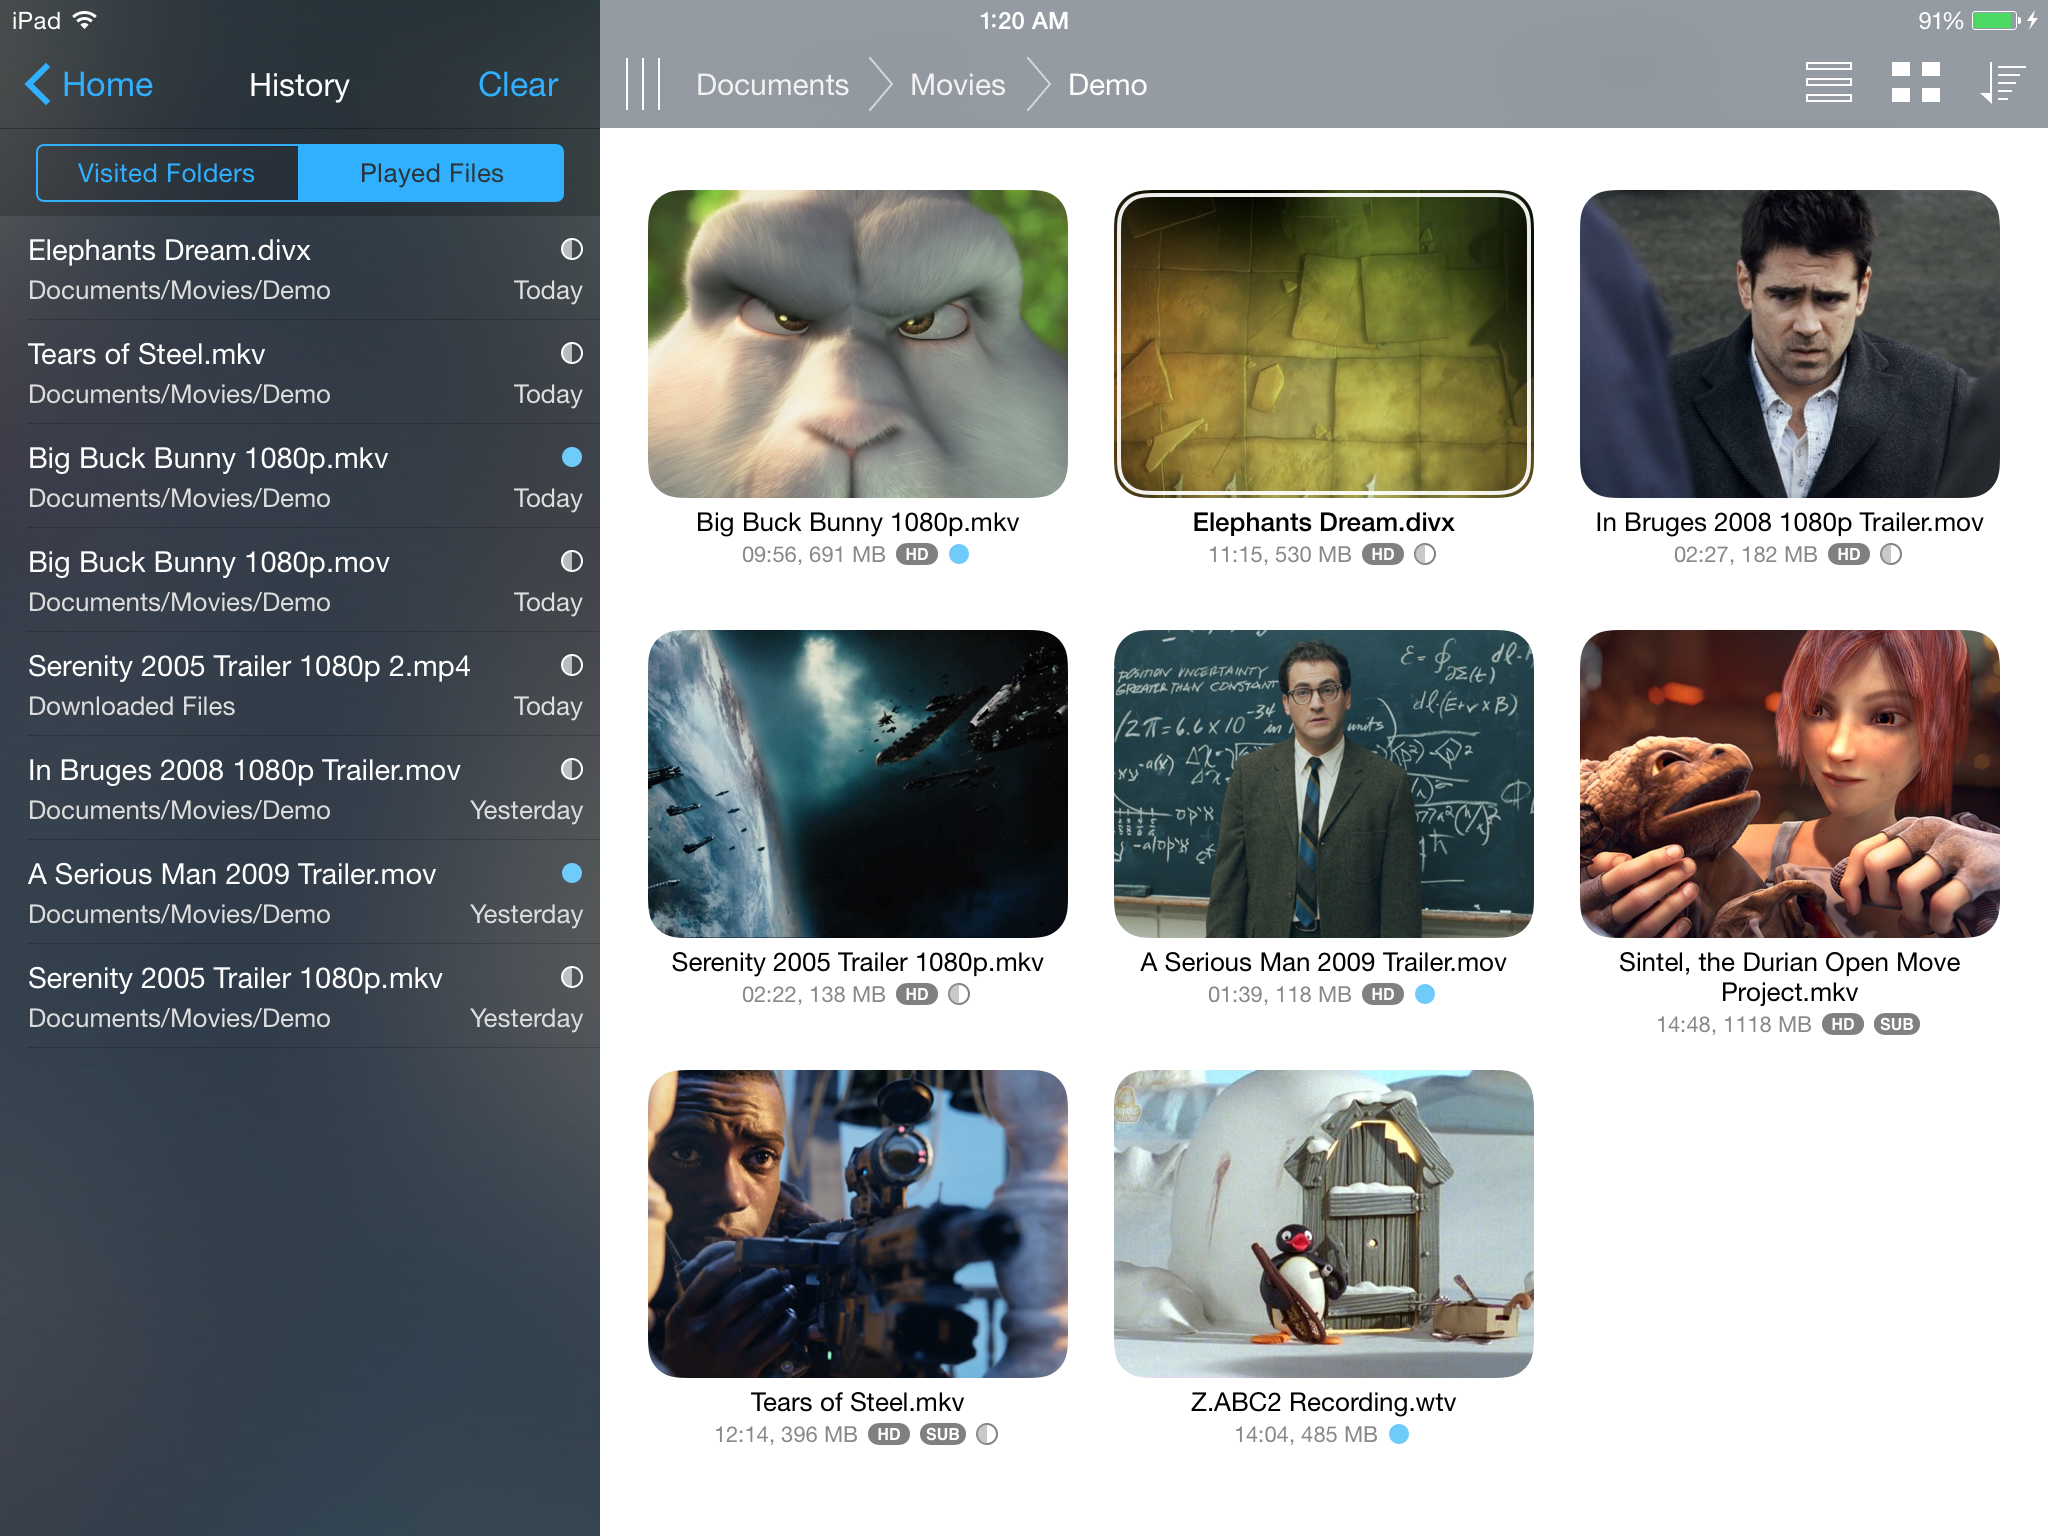Image resolution: width=2048 pixels, height=1536 pixels.
Task: Navigate to Movies breadcrumb
Action: click(x=957, y=85)
